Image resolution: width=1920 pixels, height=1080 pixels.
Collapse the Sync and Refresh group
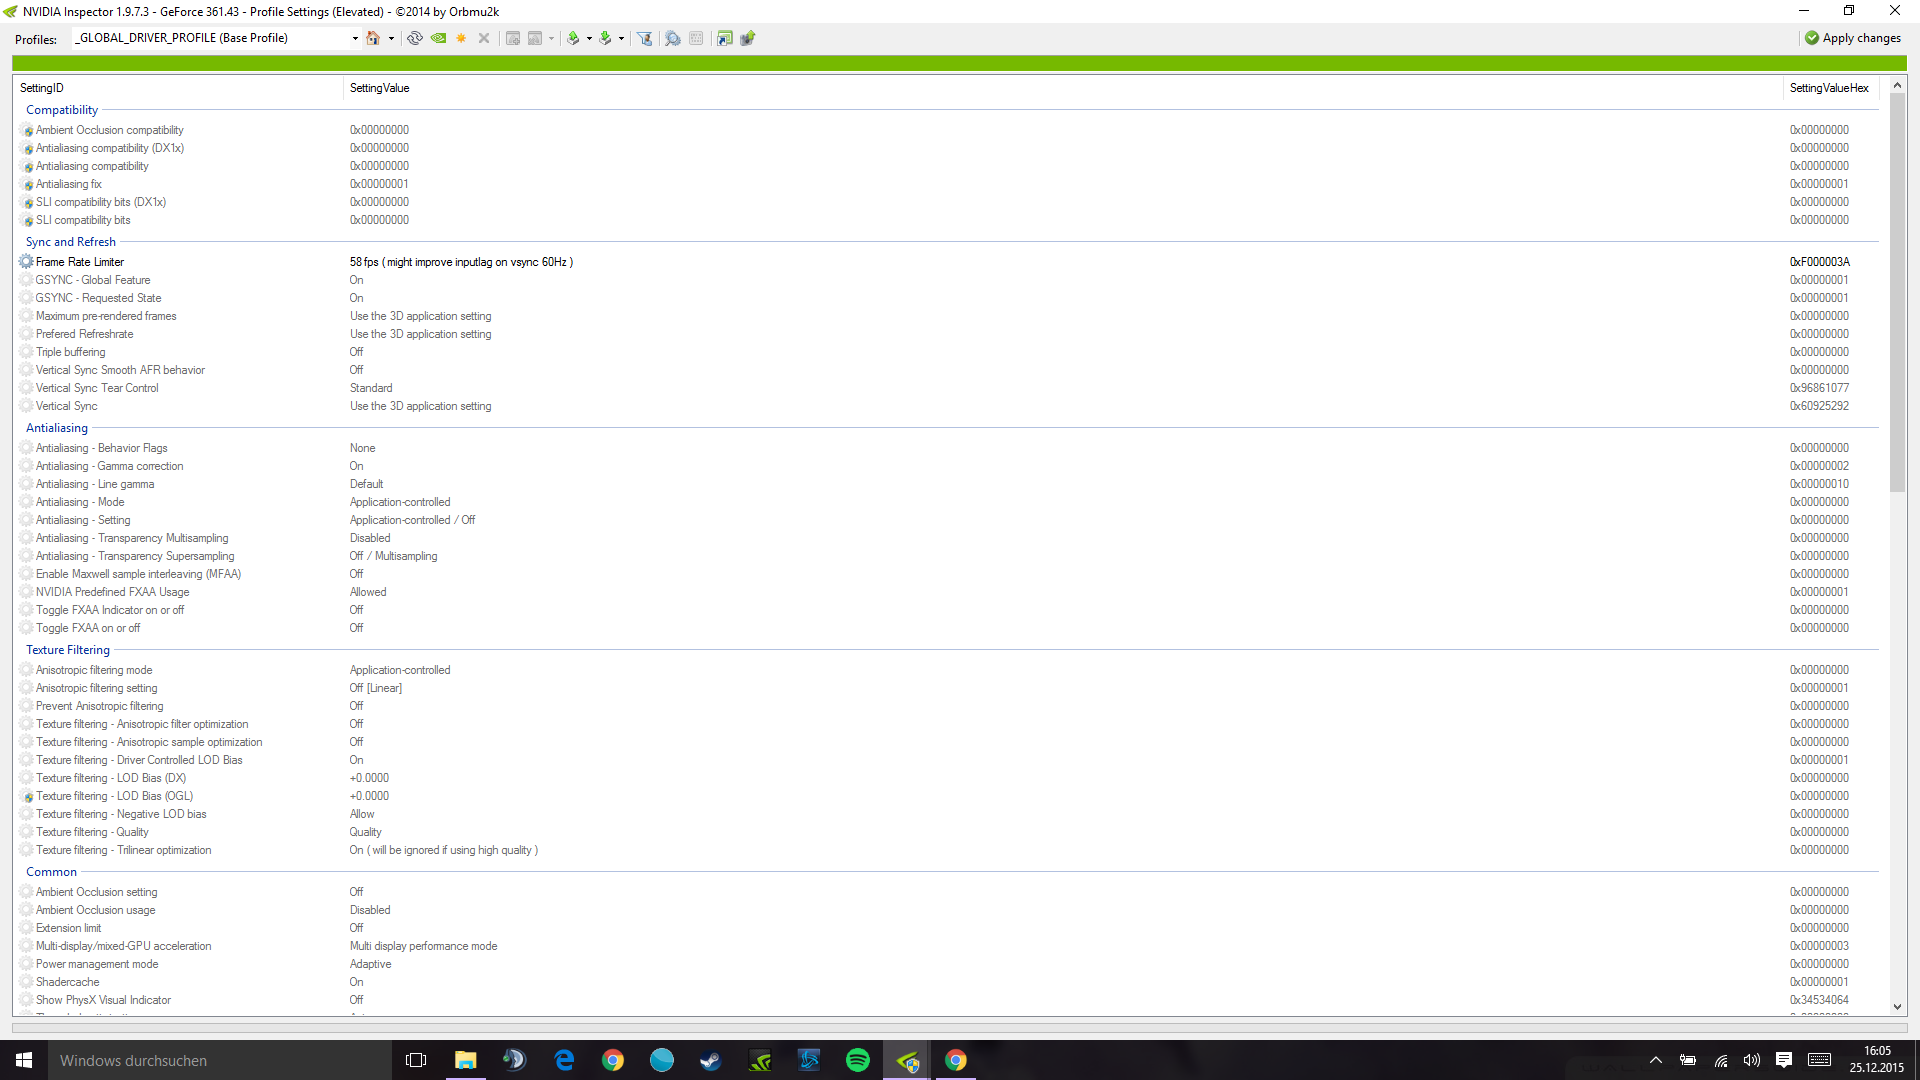(70, 242)
